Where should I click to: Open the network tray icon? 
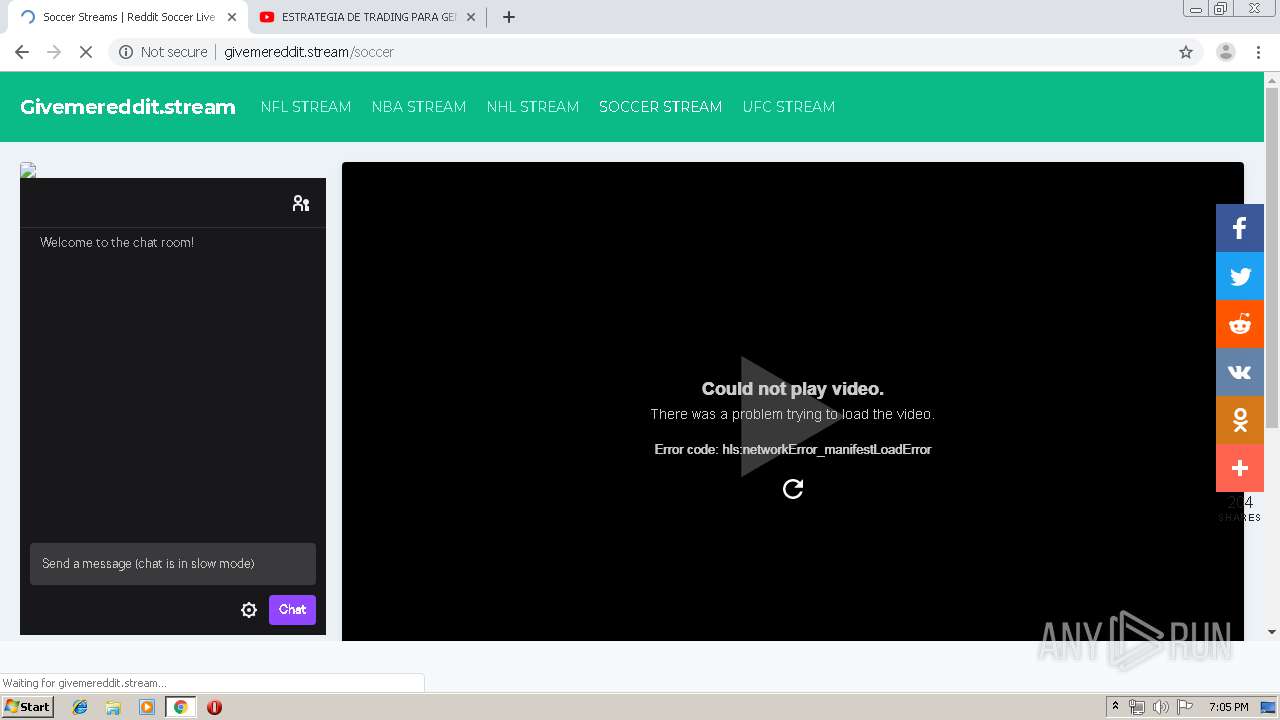coord(1137,707)
